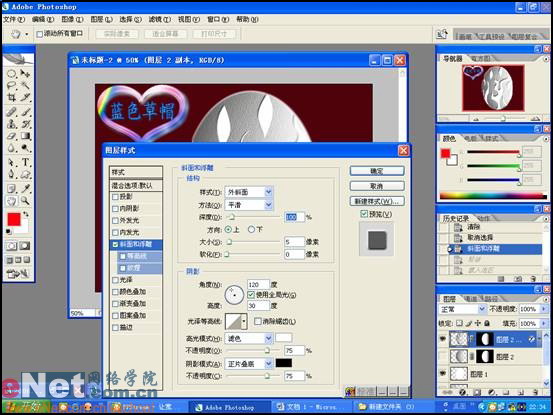The width and height of the screenshot is (553, 415).
Task: Select the Custom Shape tool
Action: click(25, 175)
